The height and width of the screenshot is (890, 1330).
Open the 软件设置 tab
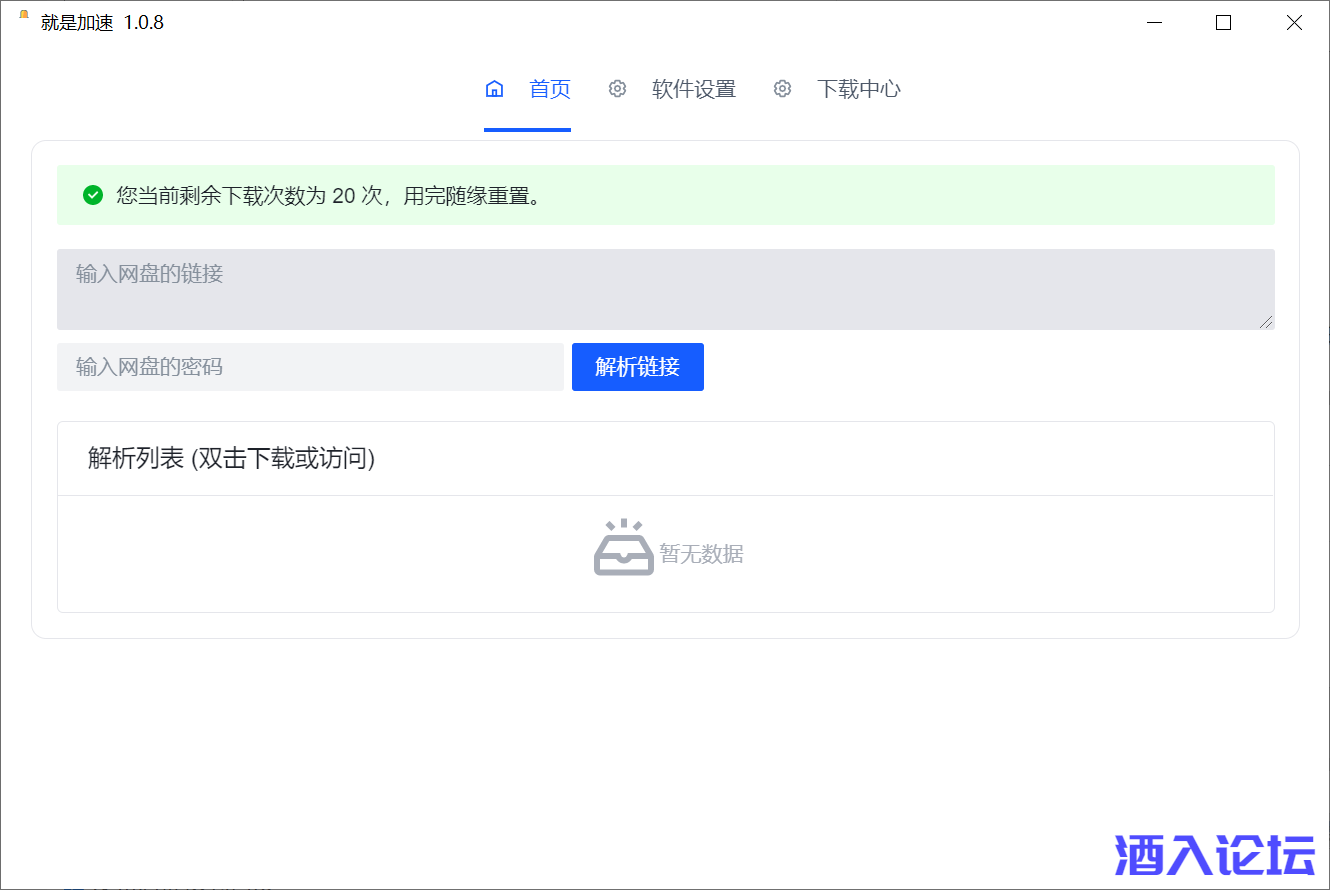693,89
